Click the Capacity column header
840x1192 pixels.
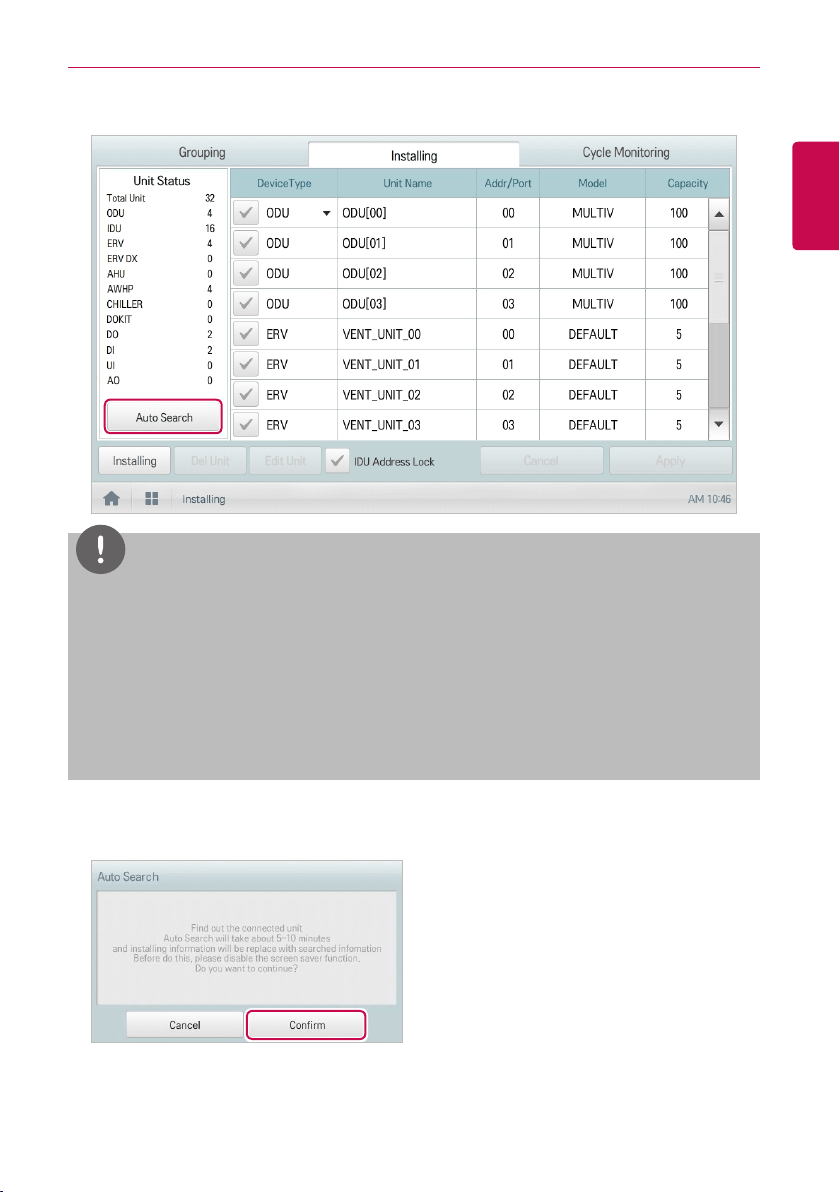click(687, 183)
